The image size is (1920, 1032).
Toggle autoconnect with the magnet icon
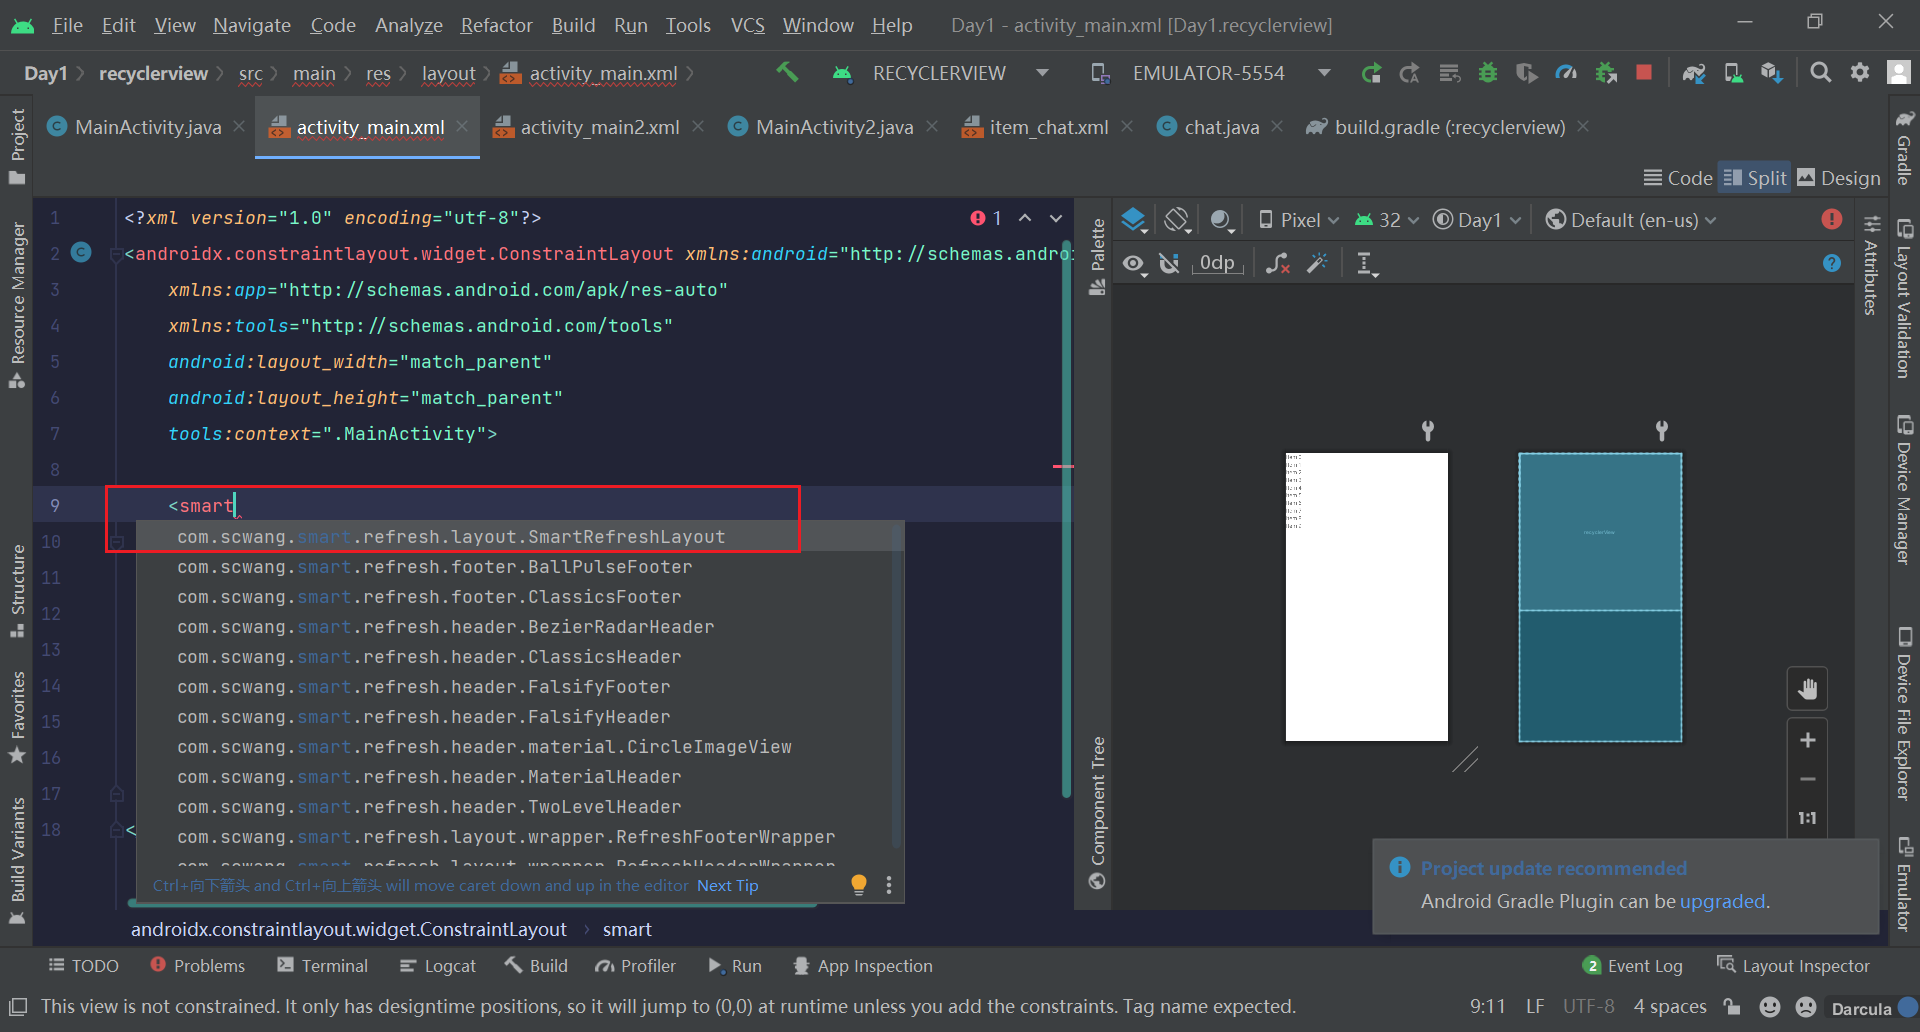[1170, 262]
